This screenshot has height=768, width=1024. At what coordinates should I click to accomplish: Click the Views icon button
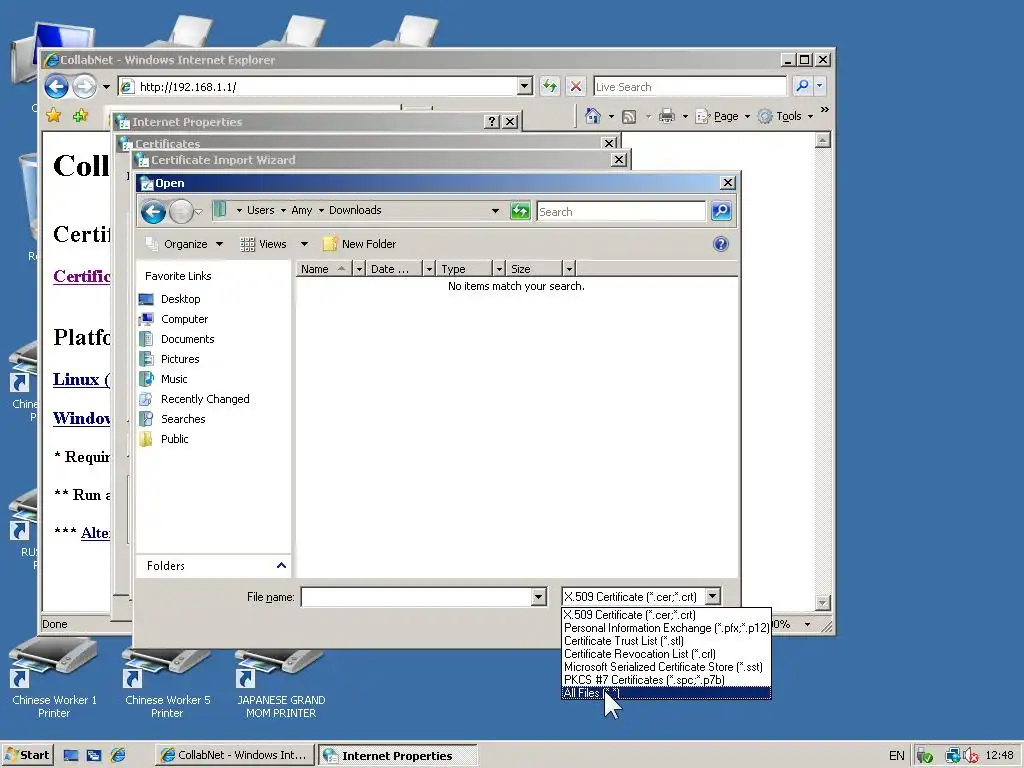coord(263,244)
